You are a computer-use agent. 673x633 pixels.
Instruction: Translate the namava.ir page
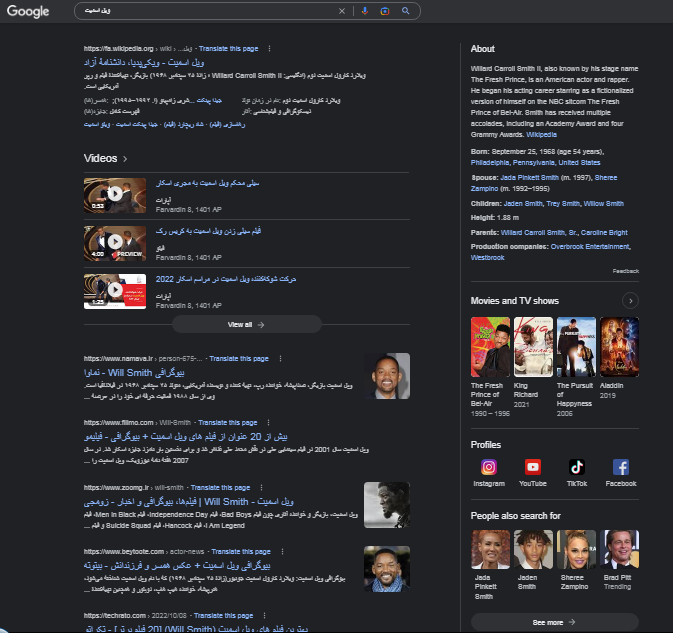click(x=239, y=358)
